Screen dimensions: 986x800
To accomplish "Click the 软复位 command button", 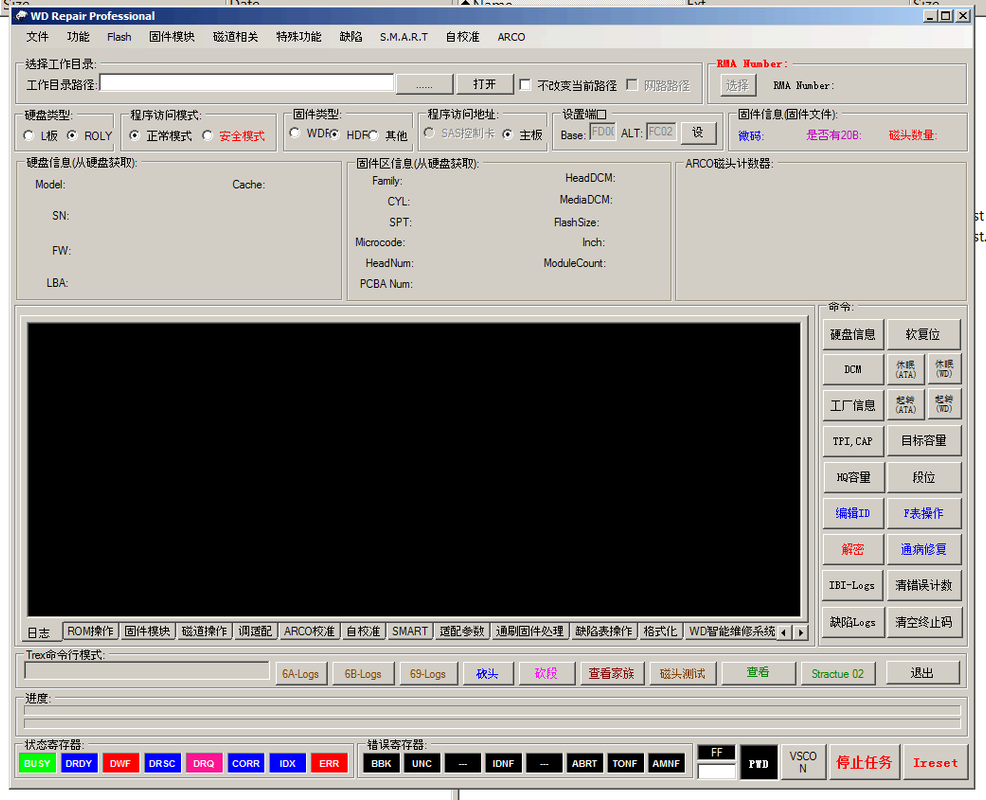I will [x=923, y=335].
